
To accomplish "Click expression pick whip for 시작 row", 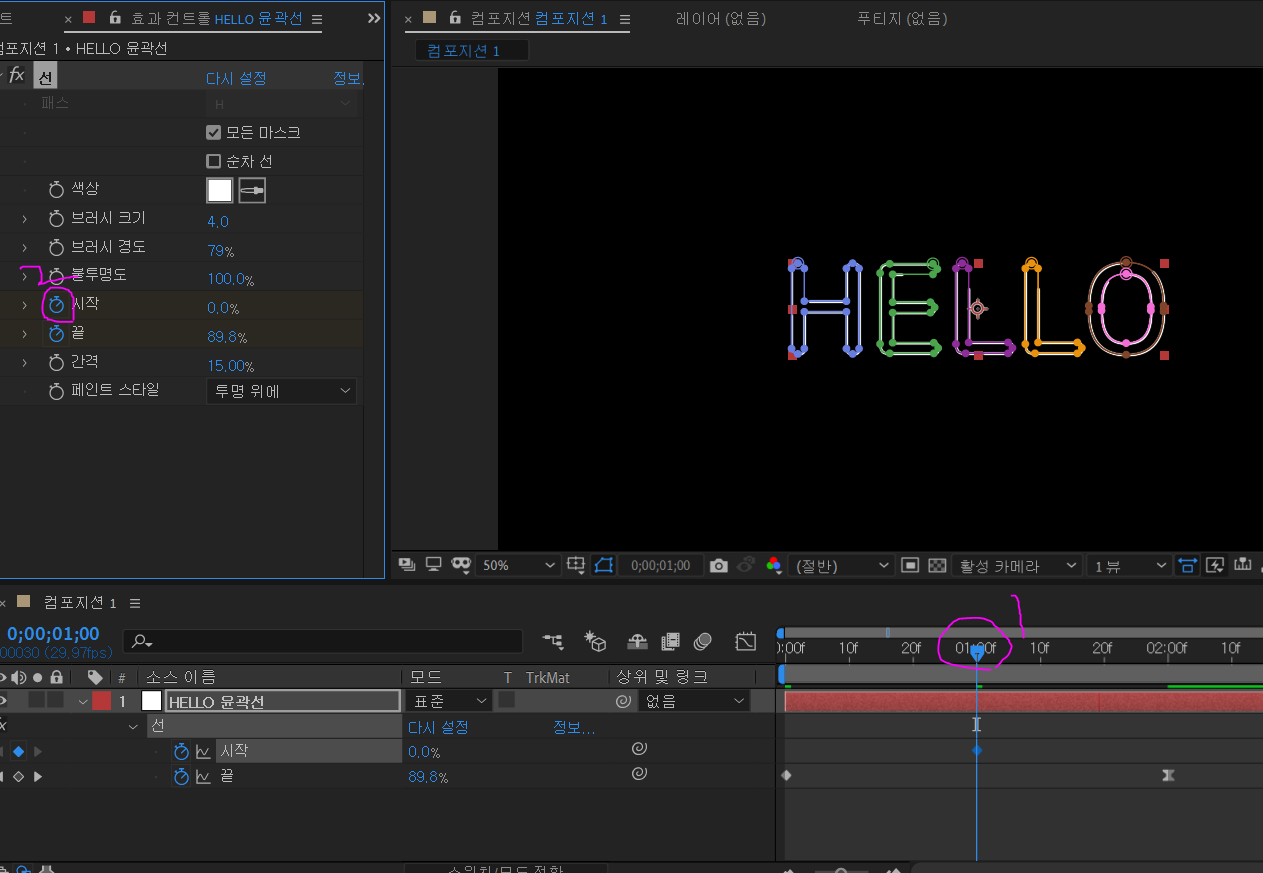I will [x=638, y=749].
